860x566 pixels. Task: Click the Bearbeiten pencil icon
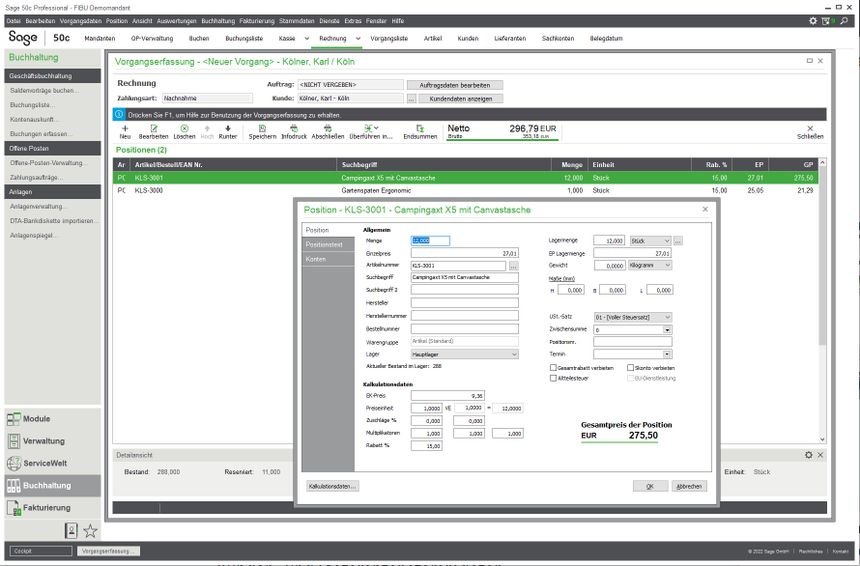[x=153, y=129]
